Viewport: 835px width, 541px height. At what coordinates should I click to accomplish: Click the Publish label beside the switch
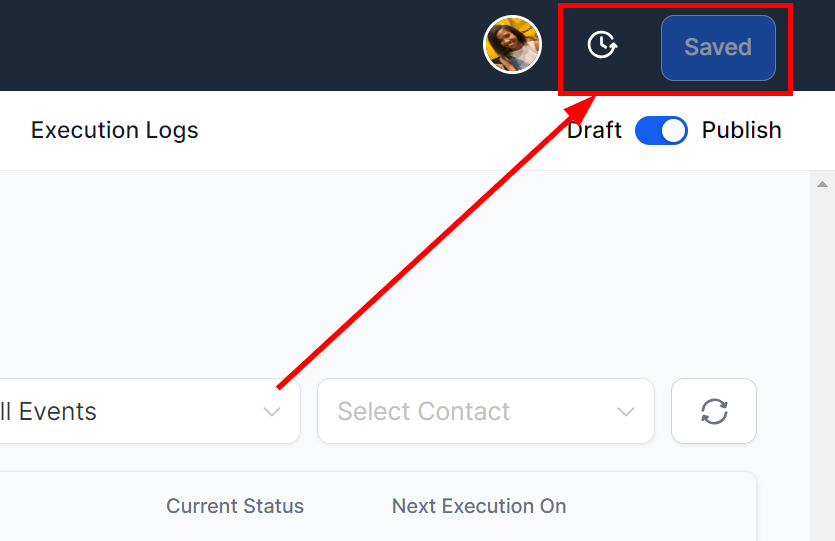(741, 130)
